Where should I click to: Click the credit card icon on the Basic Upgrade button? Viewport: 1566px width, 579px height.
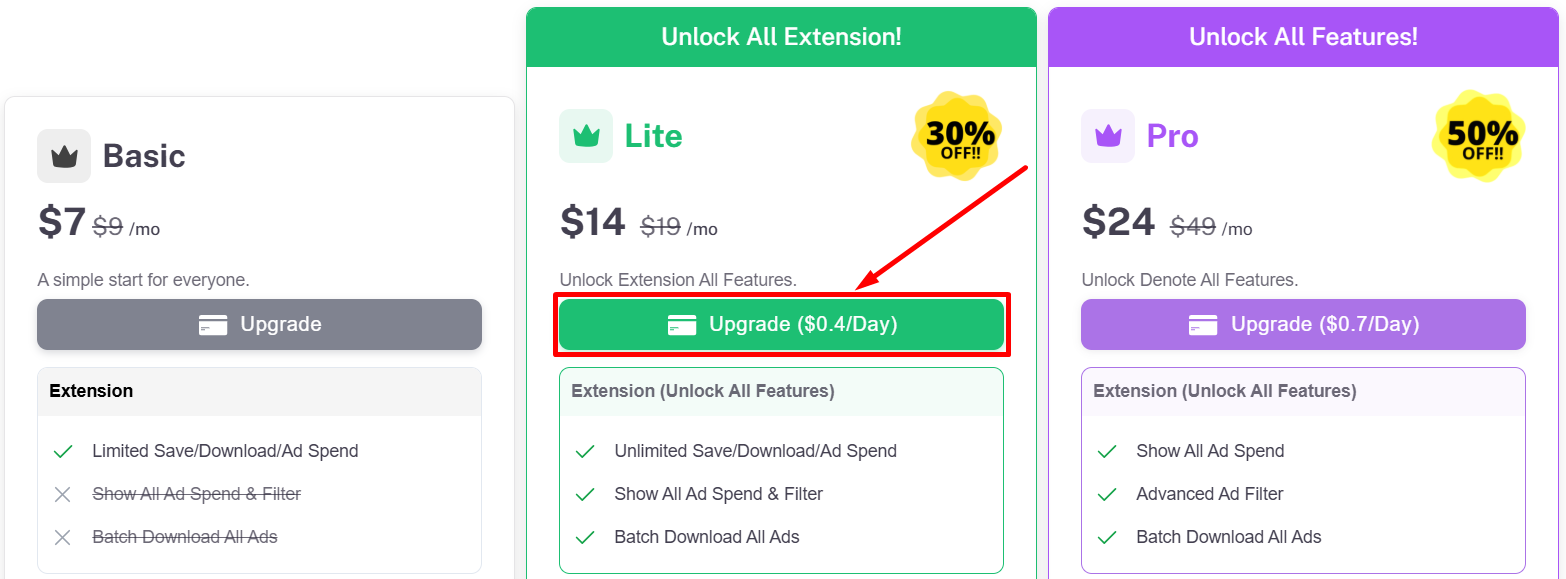(213, 325)
